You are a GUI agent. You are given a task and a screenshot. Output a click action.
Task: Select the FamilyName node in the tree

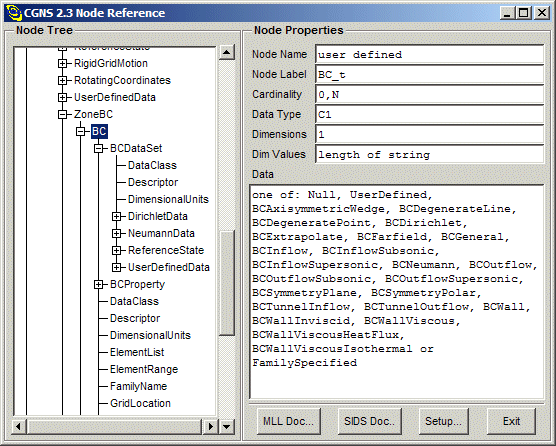138,386
